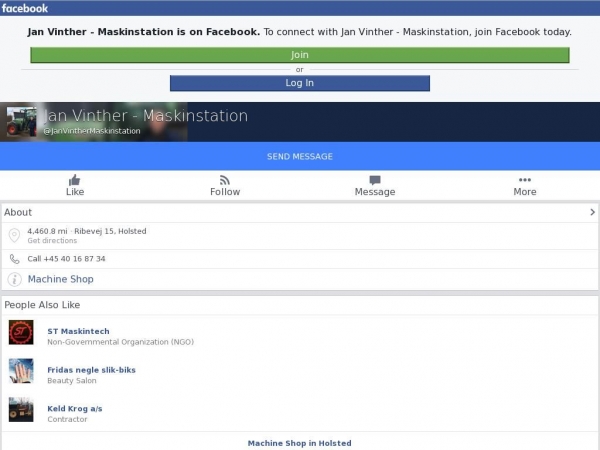Click Call +45 40 16 87 34

pos(66,259)
